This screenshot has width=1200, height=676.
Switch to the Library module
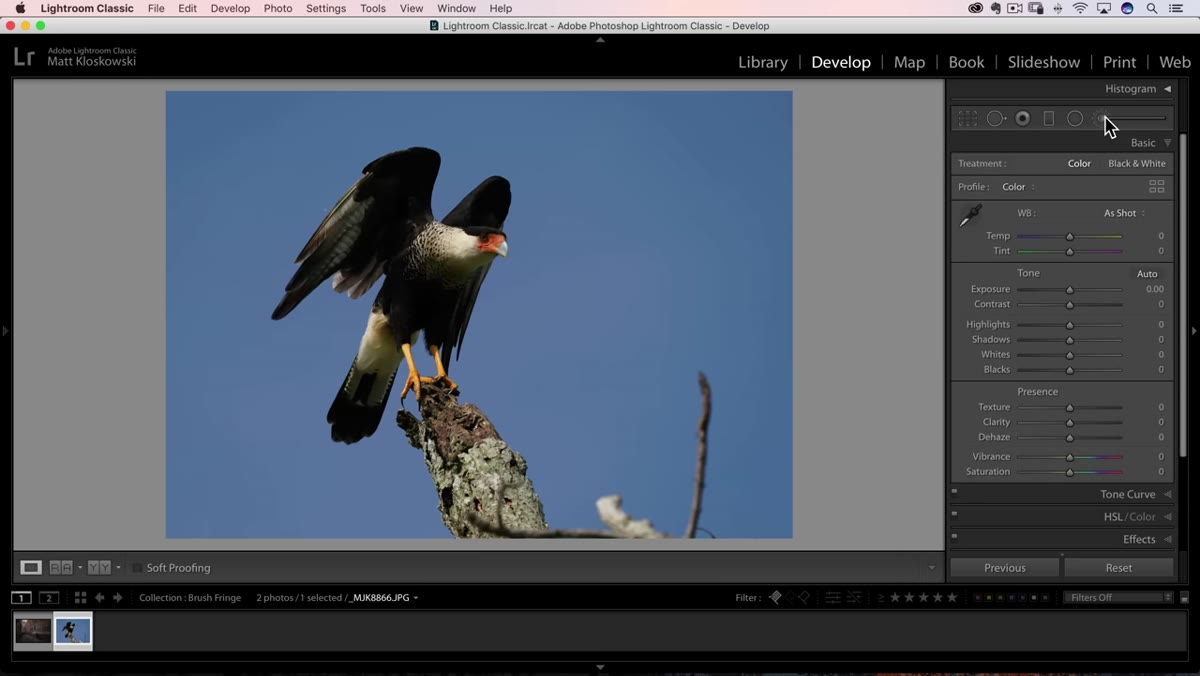tap(763, 62)
